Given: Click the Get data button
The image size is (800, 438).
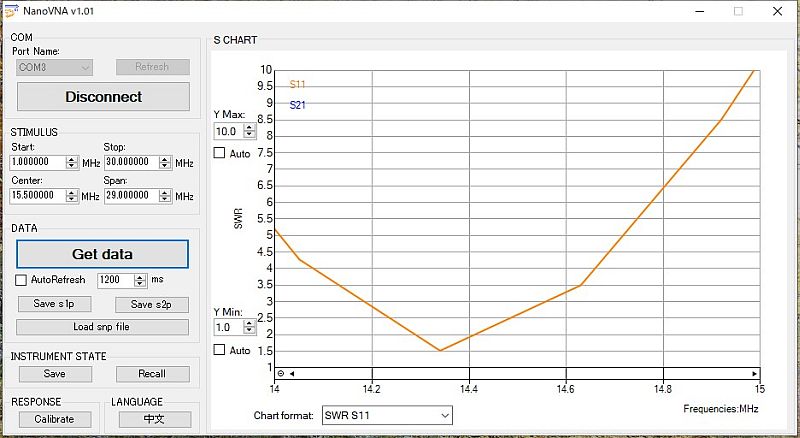Looking at the screenshot, I should (102, 254).
